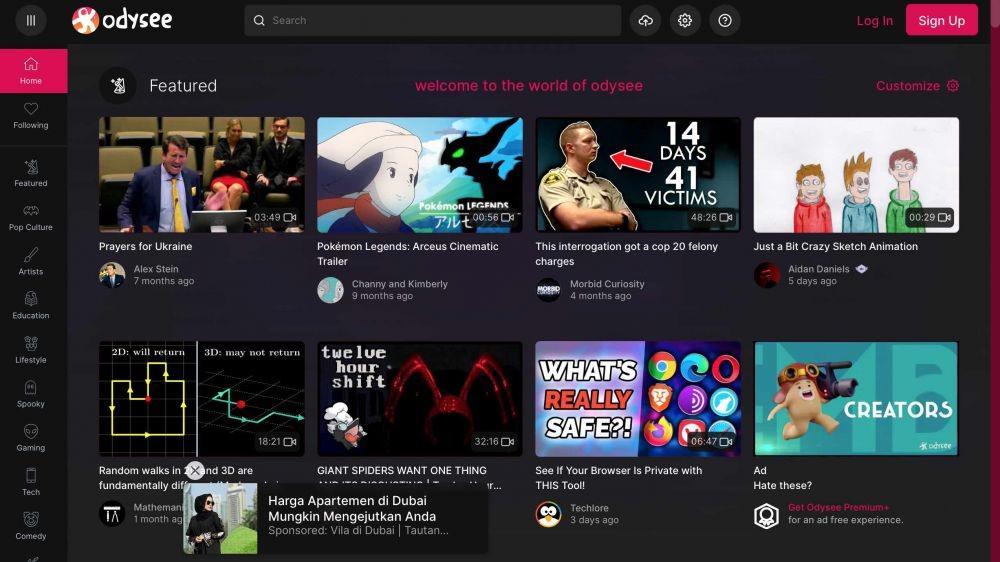
Task: Open Lifestyle category in sidebar
Action: click(x=31, y=350)
